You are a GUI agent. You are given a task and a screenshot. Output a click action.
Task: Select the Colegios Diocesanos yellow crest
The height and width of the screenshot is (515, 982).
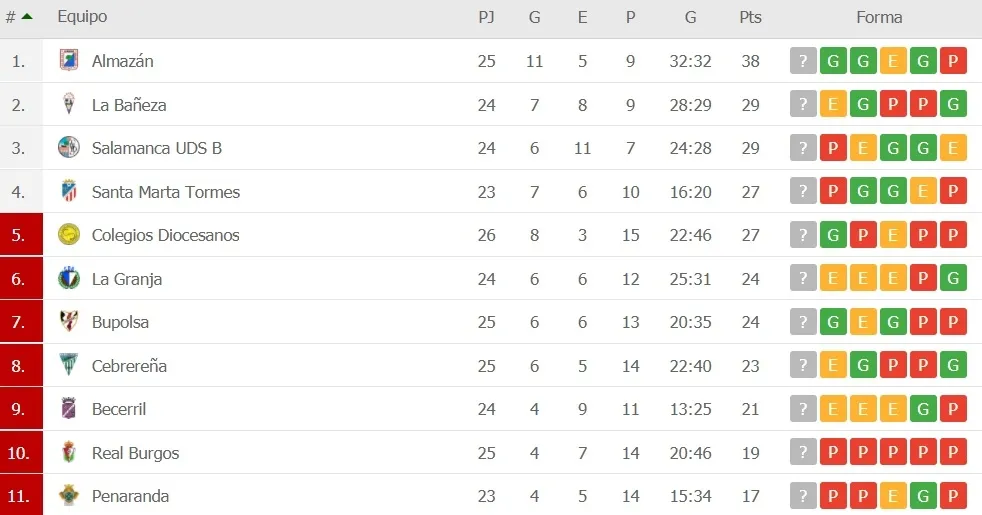pyautogui.click(x=68, y=235)
